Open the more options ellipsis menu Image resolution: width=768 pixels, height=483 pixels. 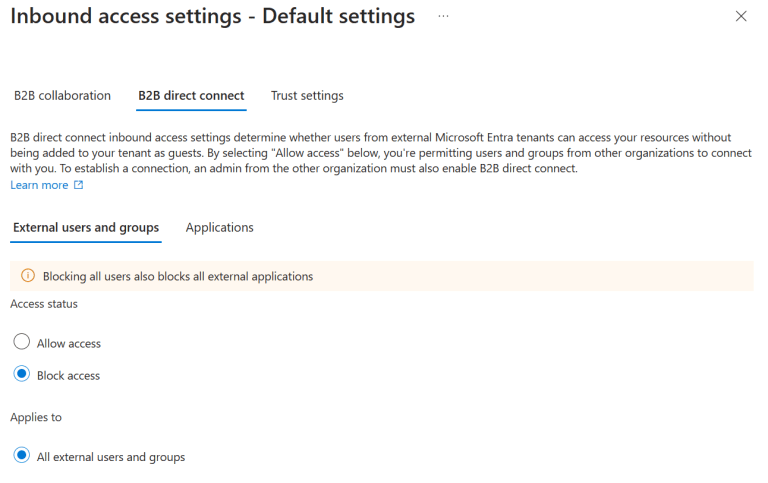pyautogui.click(x=443, y=17)
